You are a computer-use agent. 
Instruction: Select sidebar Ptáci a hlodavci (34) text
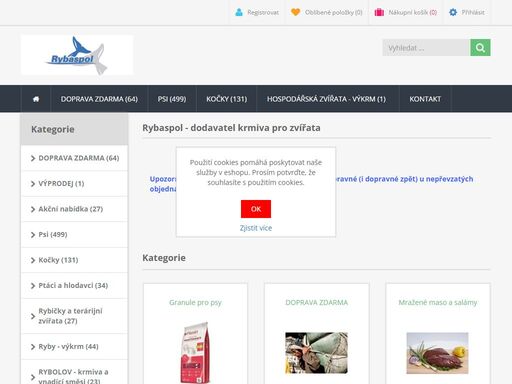(73, 285)
